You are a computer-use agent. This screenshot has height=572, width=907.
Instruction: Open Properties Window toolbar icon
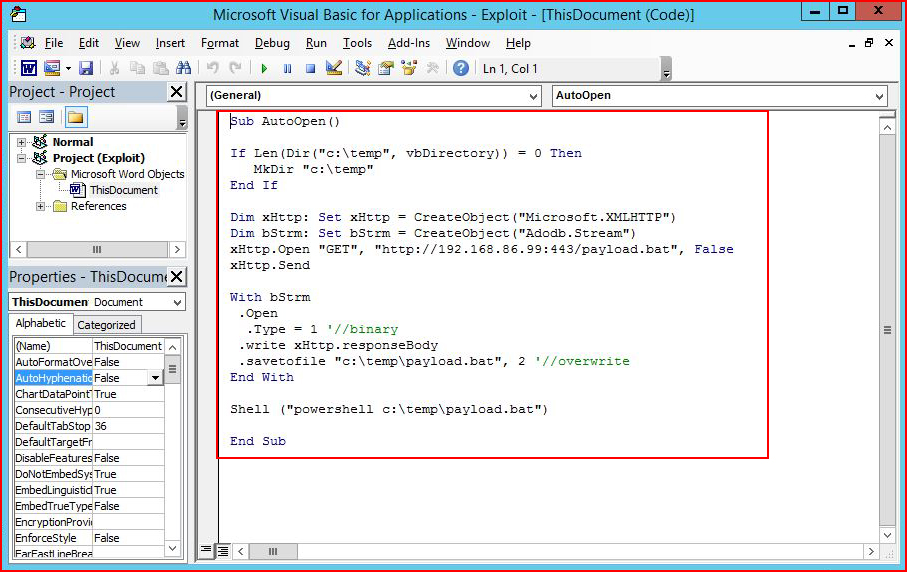click(x=386, y=68)
